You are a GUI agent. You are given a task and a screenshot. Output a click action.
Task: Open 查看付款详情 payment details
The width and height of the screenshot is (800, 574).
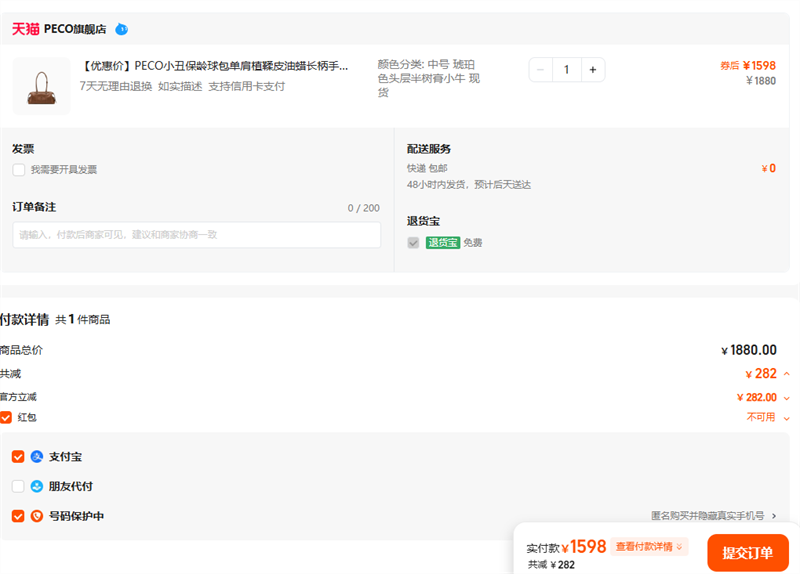click(x=650, y=547)
